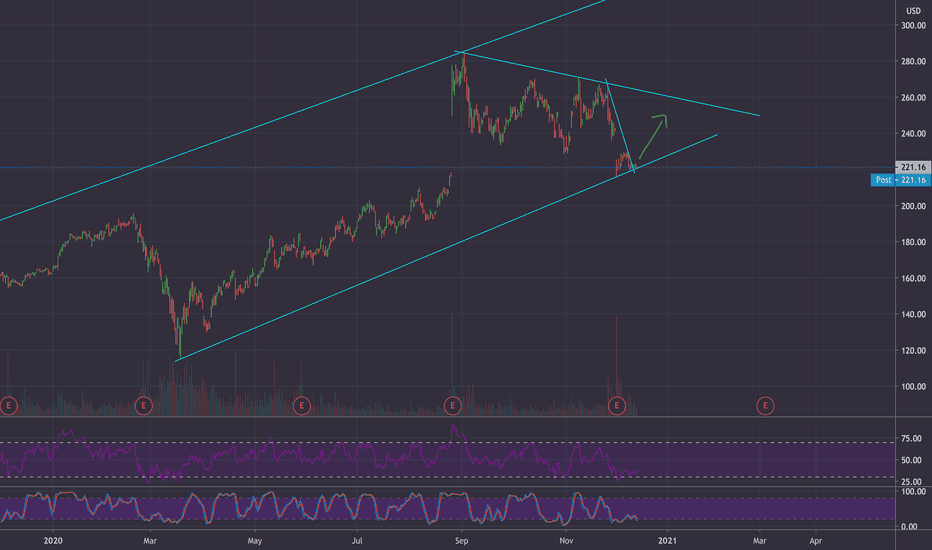
Task: Click the 25.00 level on the RSI scale
Action: tap(911, 482)
